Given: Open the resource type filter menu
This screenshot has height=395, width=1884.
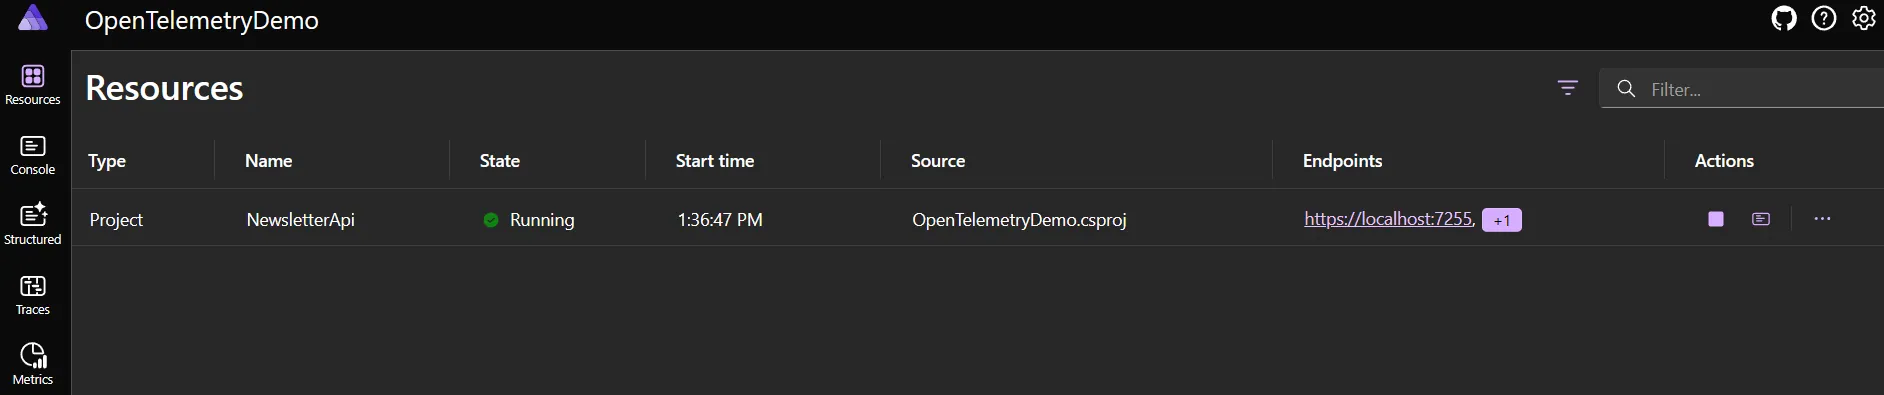Looking at the screenshot, I should coord(1568,89).
